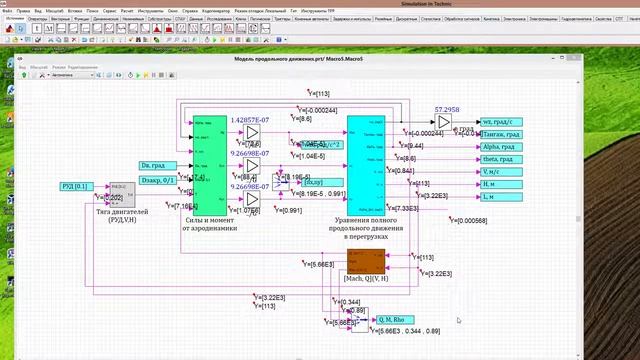Viewport: 640px width, 360px height.
Task: Select the first red bell-curve source block
Action: click(x=157, y=29)
